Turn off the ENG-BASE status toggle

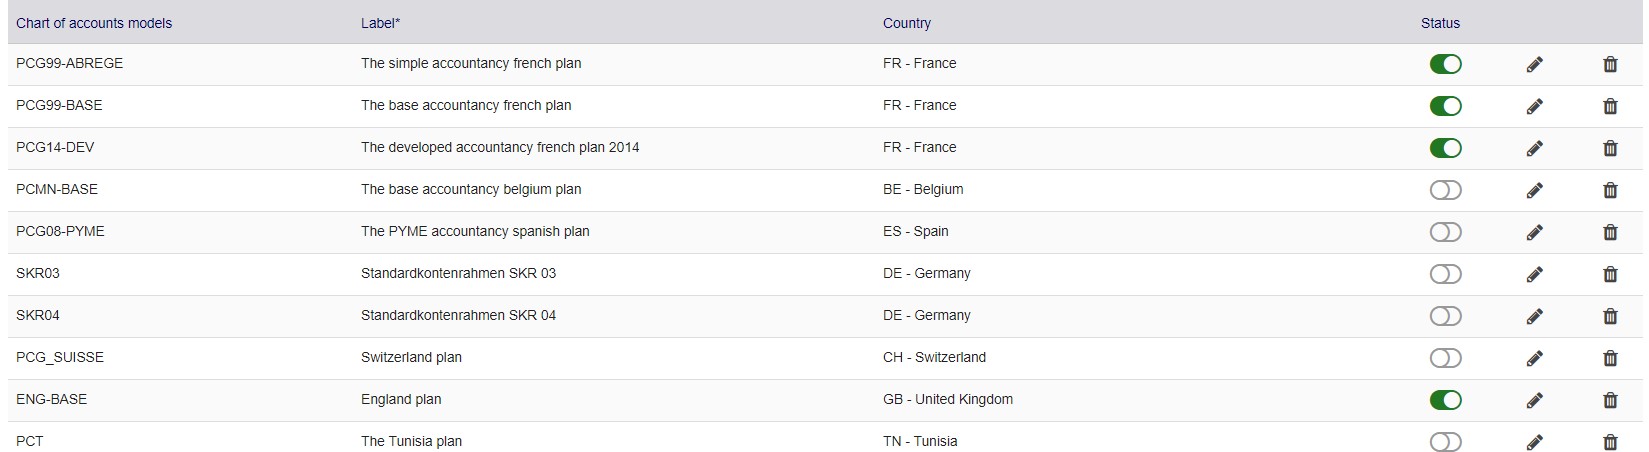tap(1445, 400)
